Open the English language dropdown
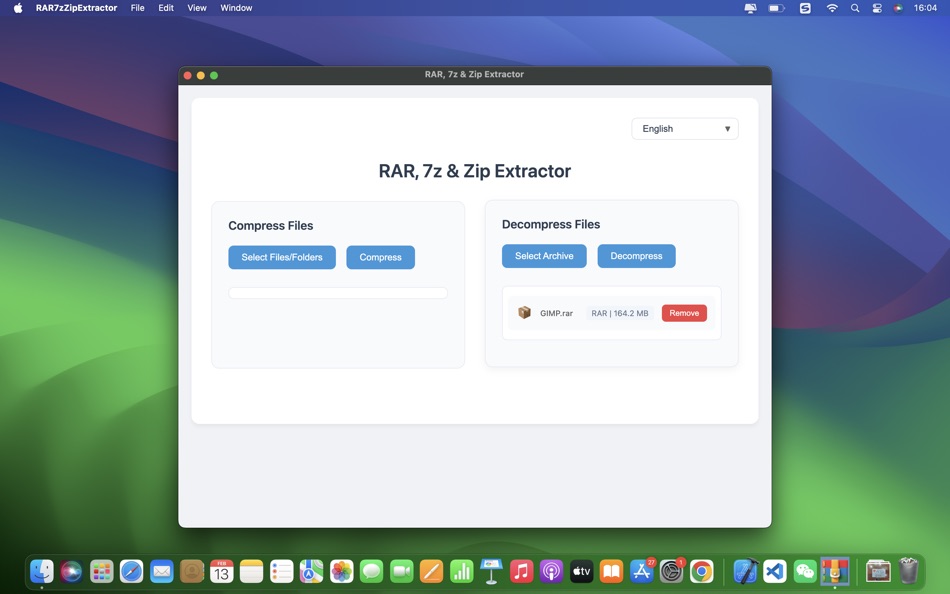The image size is (950, 594). pos(685,128)
